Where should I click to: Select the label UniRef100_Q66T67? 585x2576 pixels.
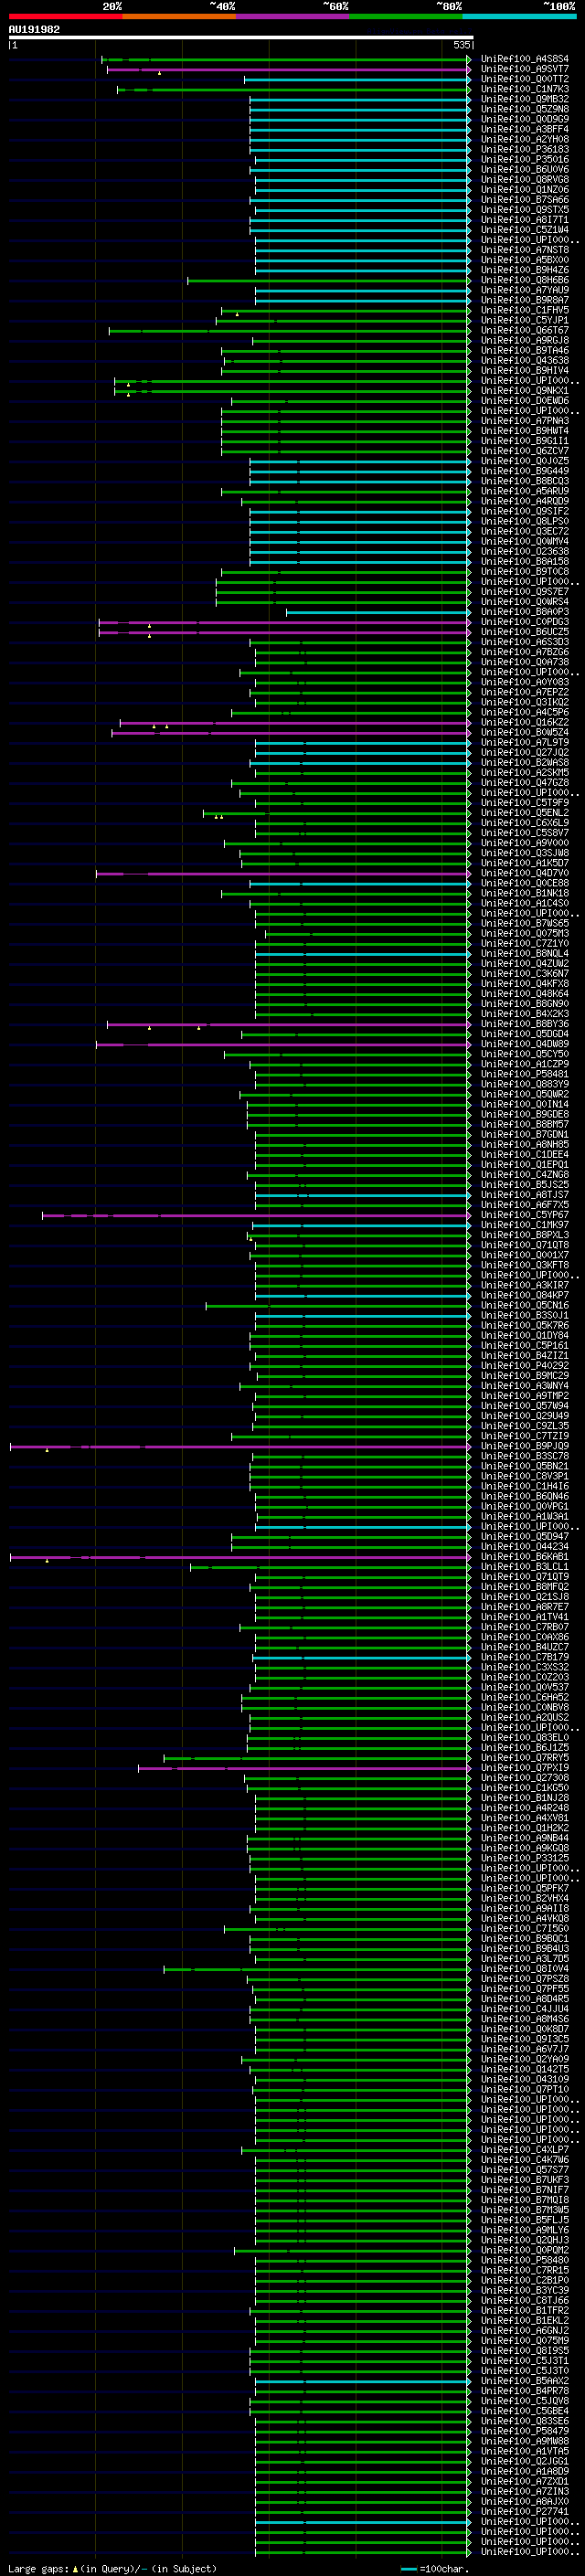coord(524,331)
